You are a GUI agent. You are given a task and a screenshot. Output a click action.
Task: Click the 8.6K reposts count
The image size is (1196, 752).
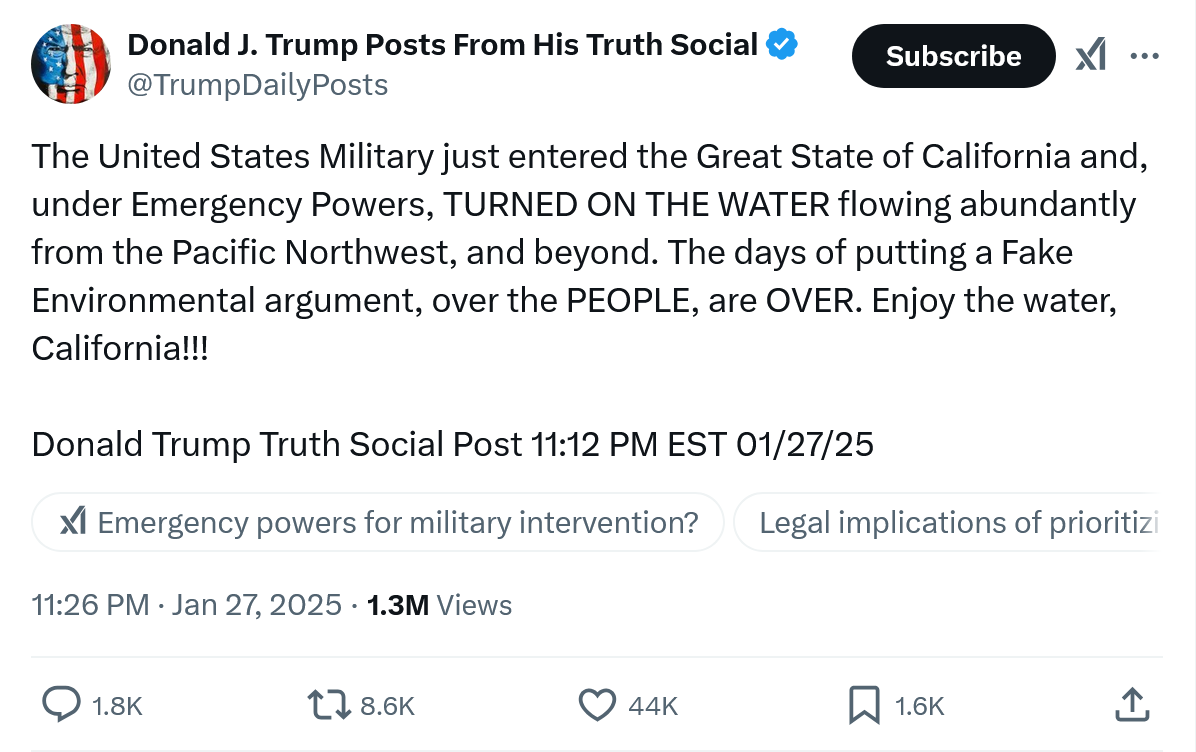[387, 706]
